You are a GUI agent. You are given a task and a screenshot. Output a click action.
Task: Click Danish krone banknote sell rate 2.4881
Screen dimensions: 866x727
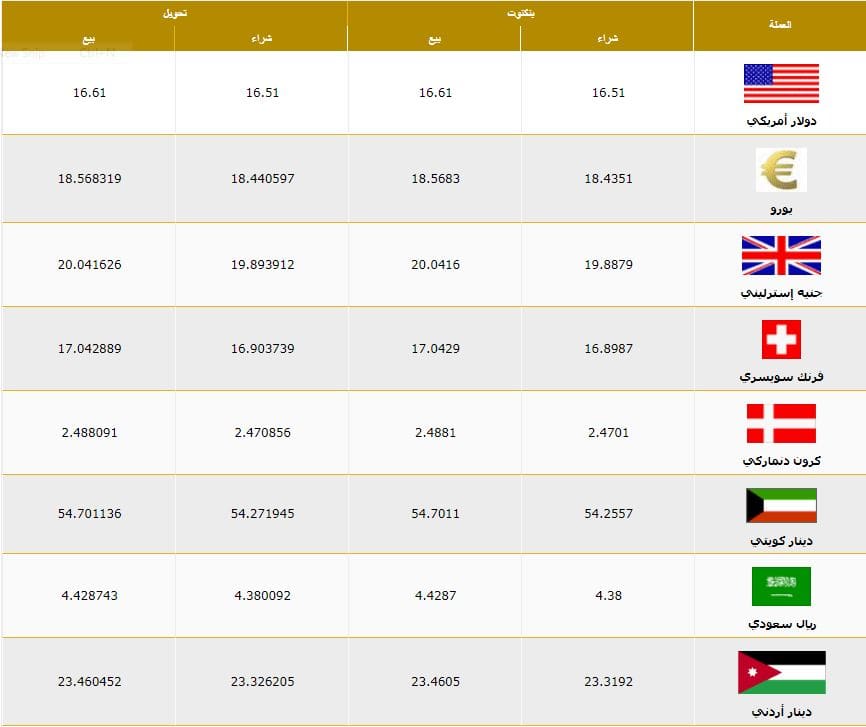coord(435,433)
